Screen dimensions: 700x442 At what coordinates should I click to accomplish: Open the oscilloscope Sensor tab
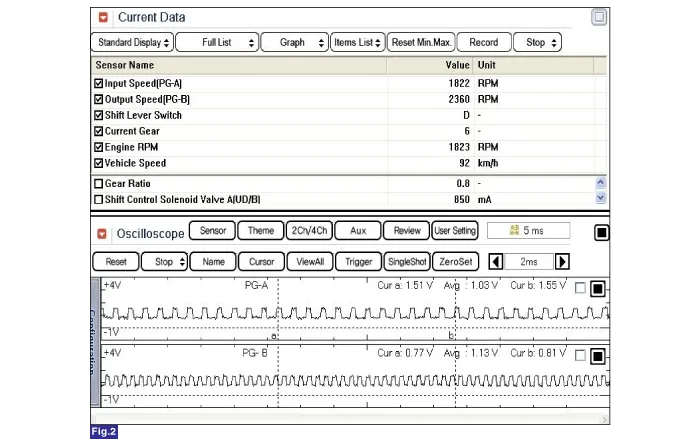pyautogui.click(x=212, y=231)
